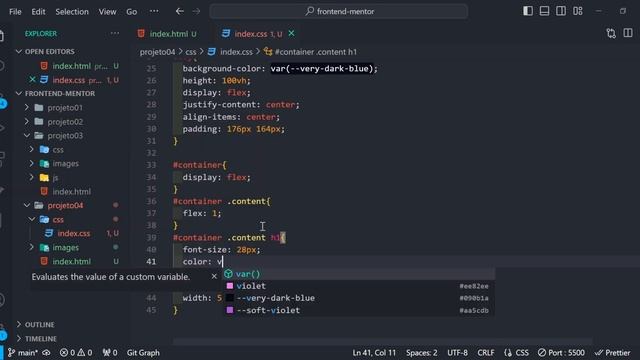The width and height of the screenshot is (640, 360).
Task: Show more menu bar items ellipsis
Action: pos(154,11)
